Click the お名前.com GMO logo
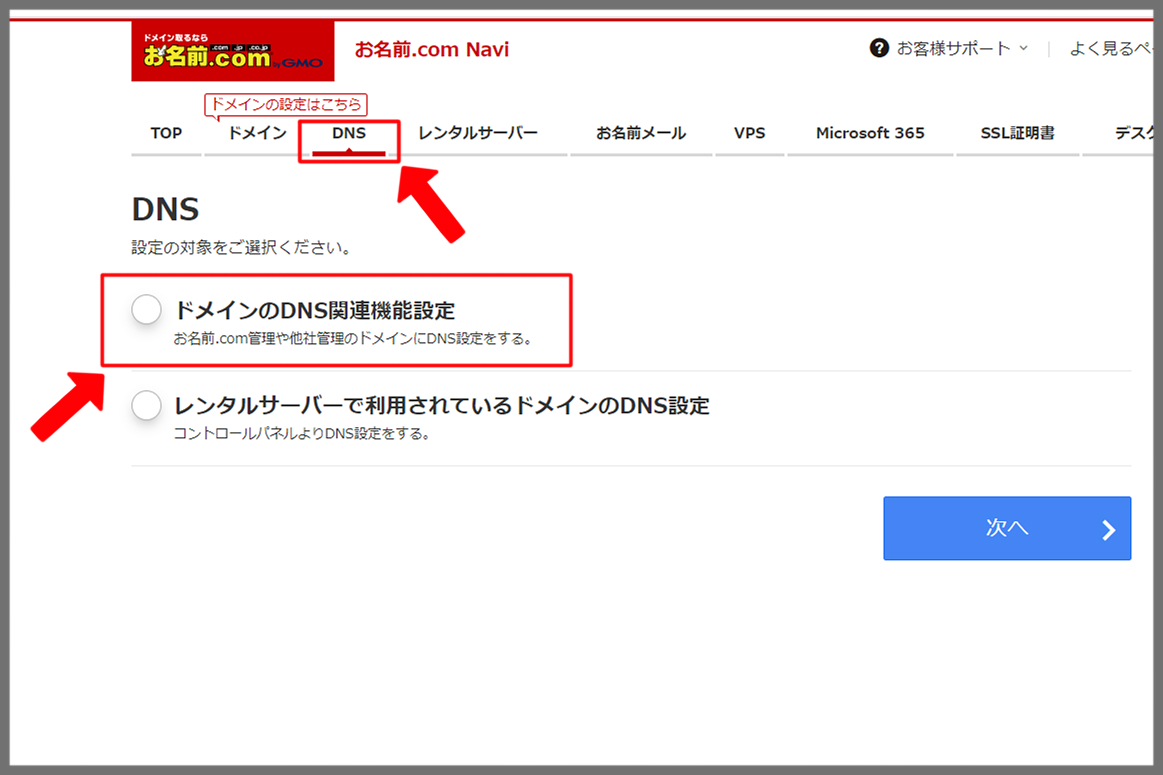The width and height of the screenshot is (1163, 775). click(233, 50)
